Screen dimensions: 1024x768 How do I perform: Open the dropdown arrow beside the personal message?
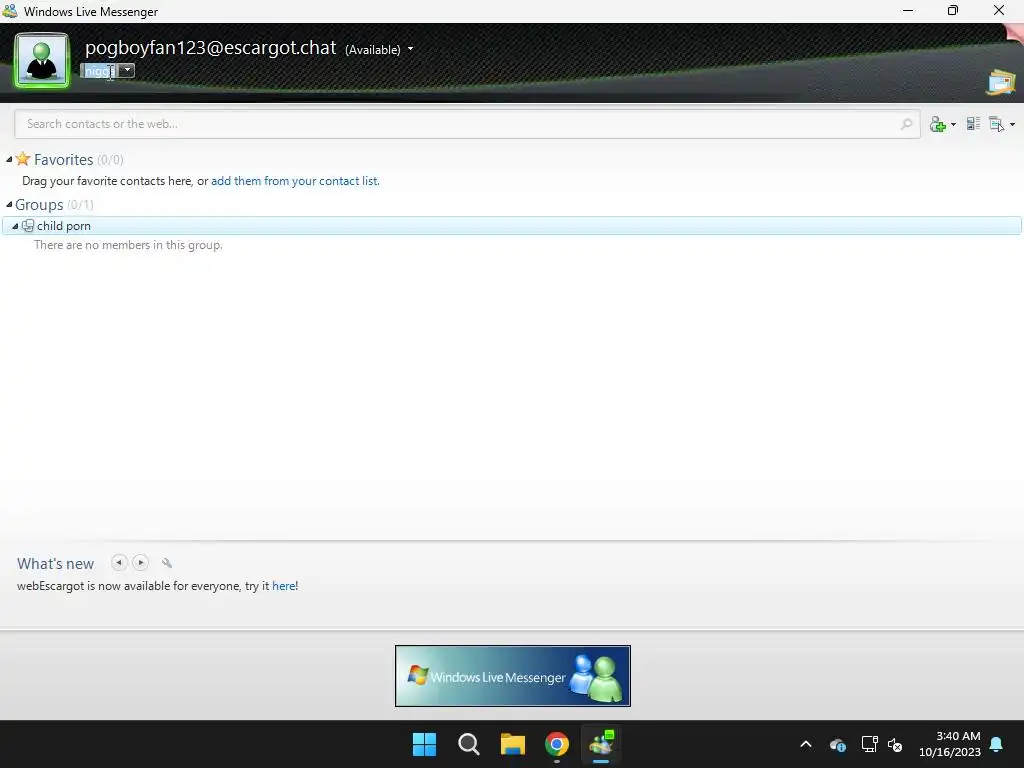pyautogui.click(x=127, y=70)
